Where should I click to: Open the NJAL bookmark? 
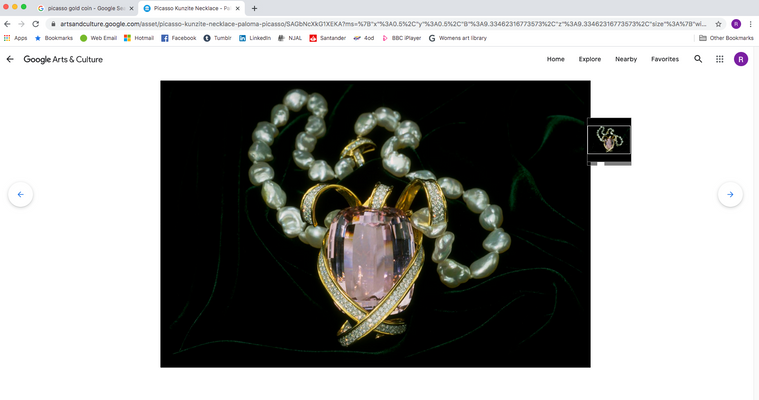click(289, 38)
